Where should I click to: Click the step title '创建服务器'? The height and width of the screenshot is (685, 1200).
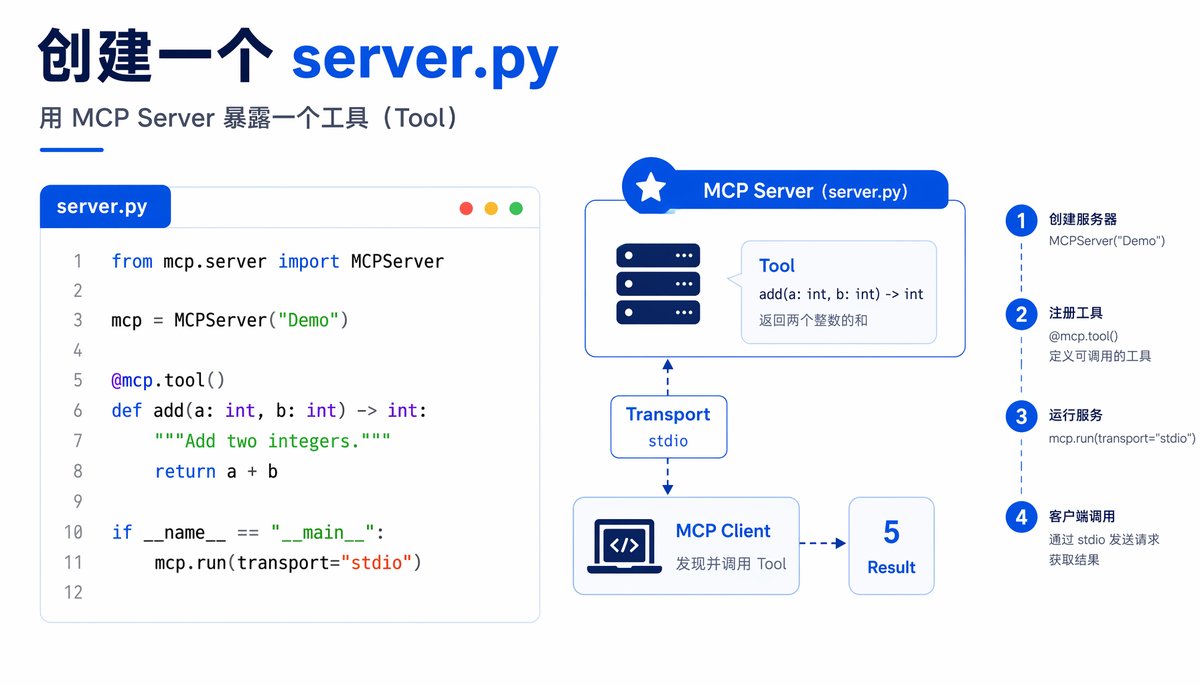click(x=1083, y=219)
